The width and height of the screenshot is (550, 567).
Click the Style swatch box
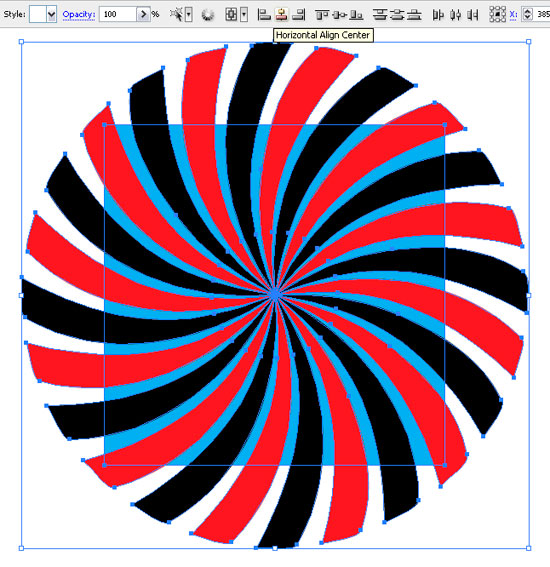(x=38, y=15)
